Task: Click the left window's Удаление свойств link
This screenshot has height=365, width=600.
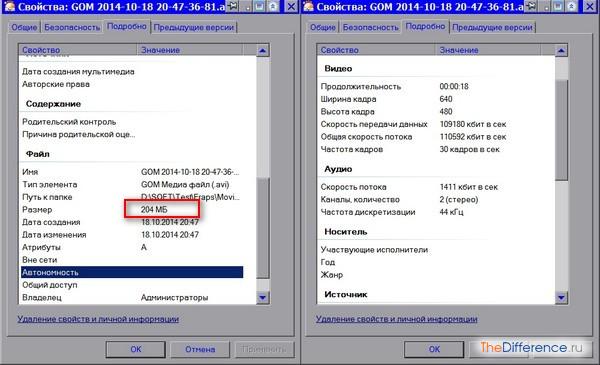Action: click(98, 319)
